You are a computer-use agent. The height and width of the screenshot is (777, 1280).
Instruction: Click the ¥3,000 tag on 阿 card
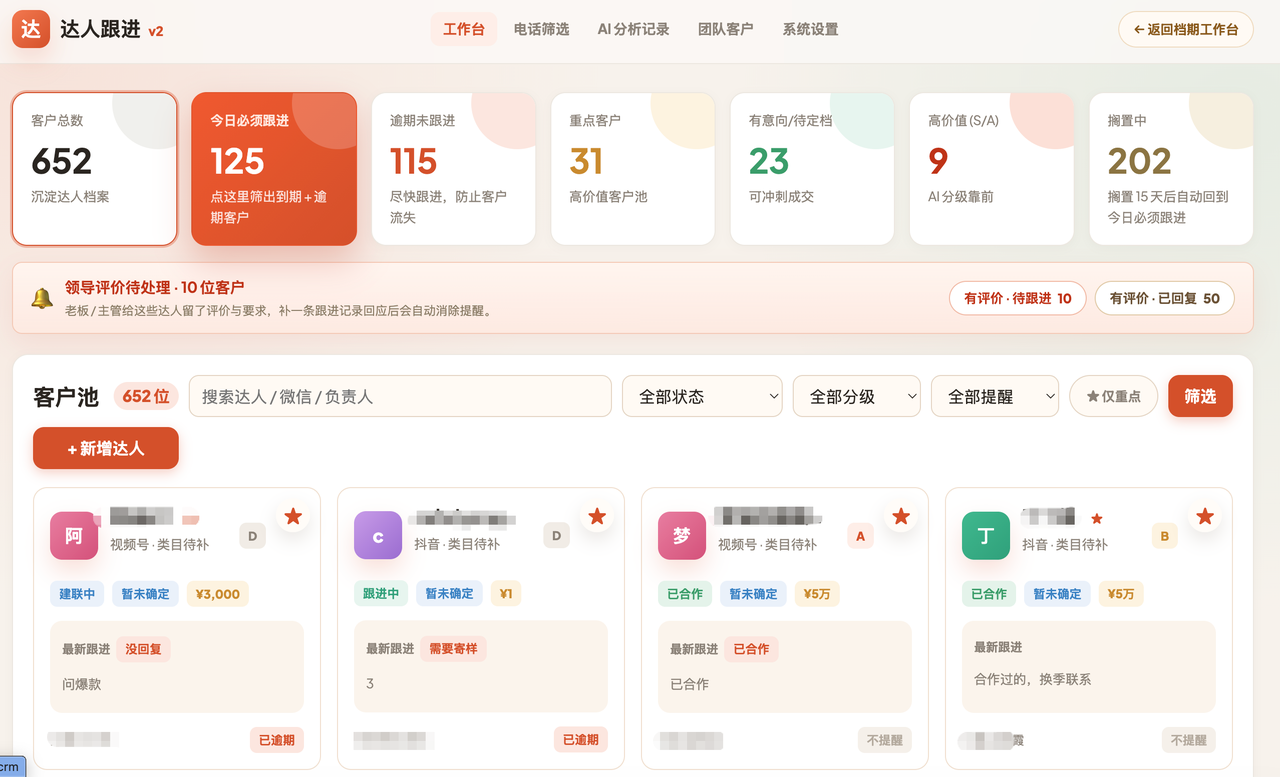point(218,593)
